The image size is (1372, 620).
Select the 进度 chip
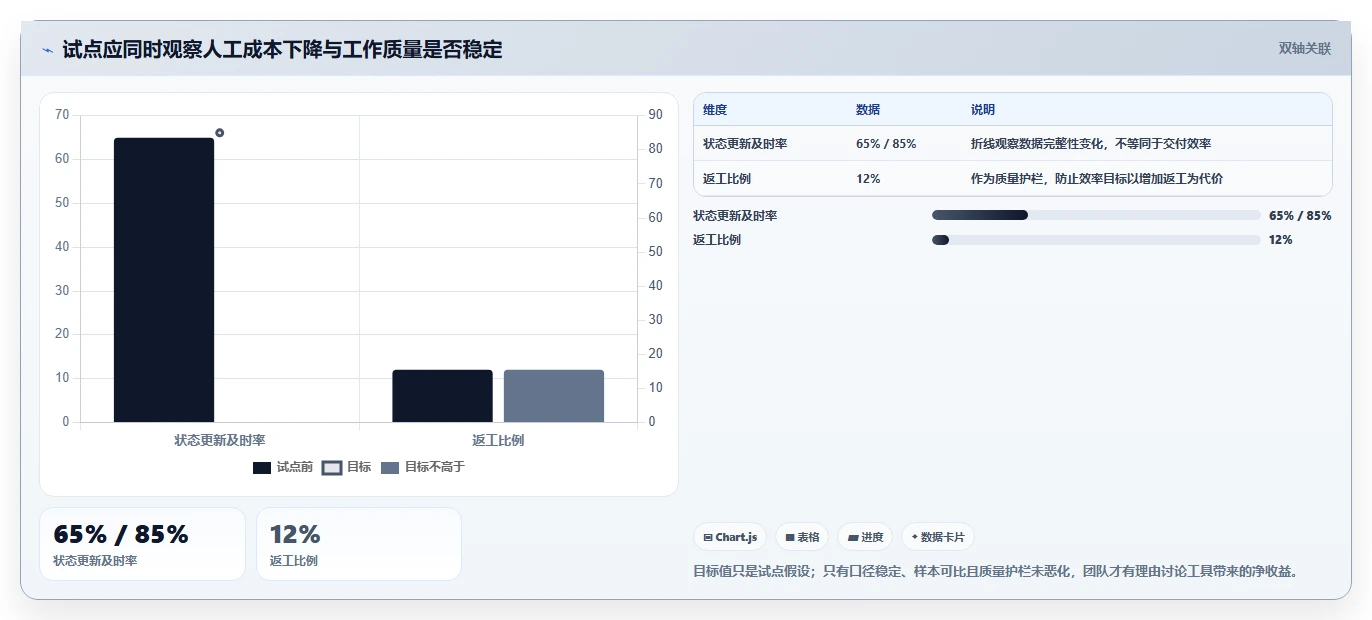click(x=865, y=537)
